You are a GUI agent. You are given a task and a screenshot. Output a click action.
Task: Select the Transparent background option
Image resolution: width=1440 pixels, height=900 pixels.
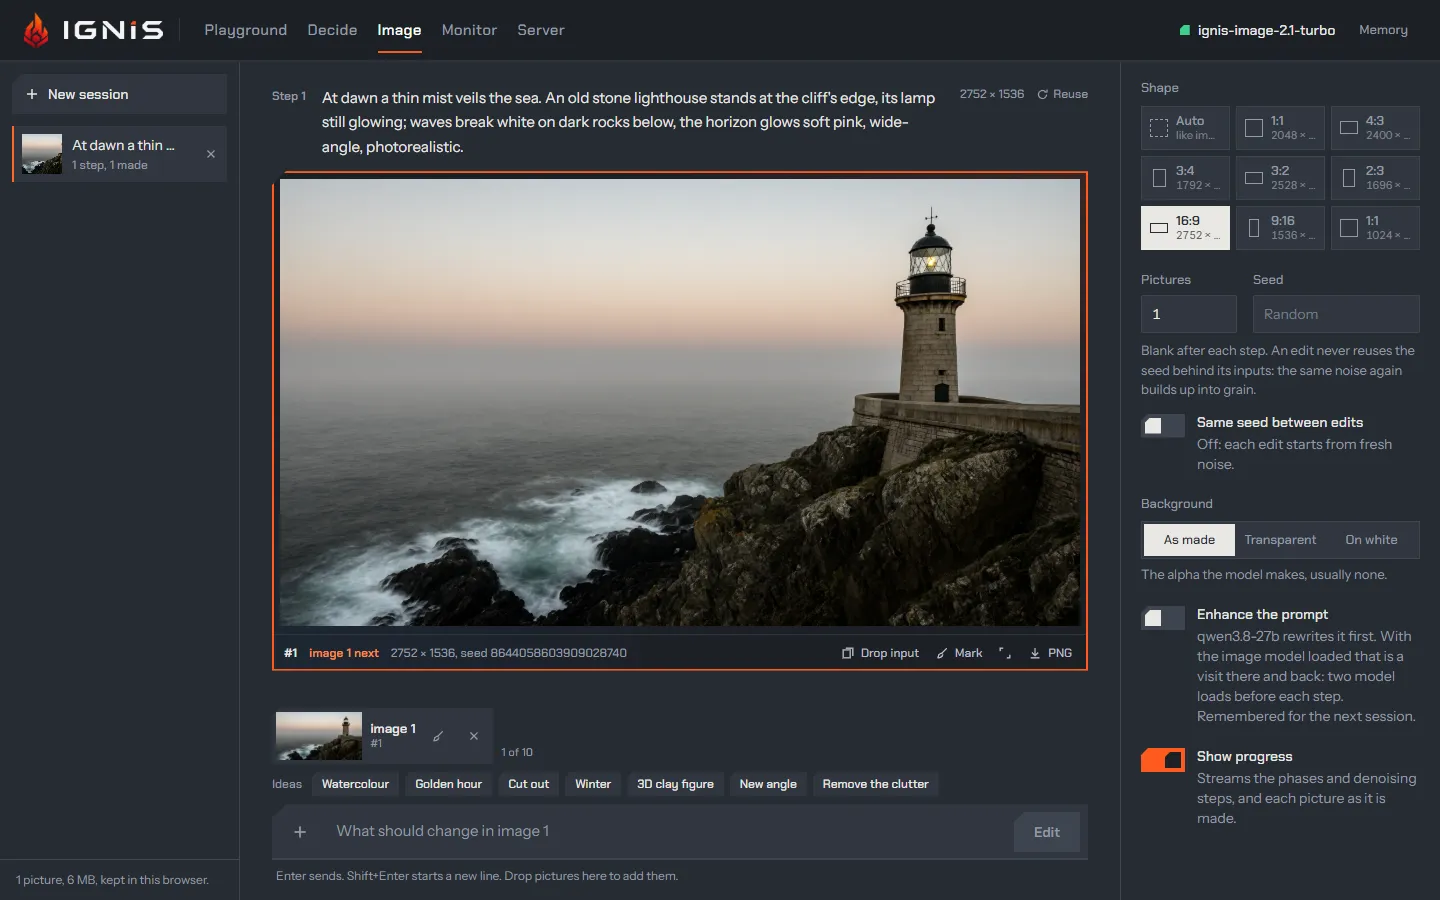pos(1280,540)
